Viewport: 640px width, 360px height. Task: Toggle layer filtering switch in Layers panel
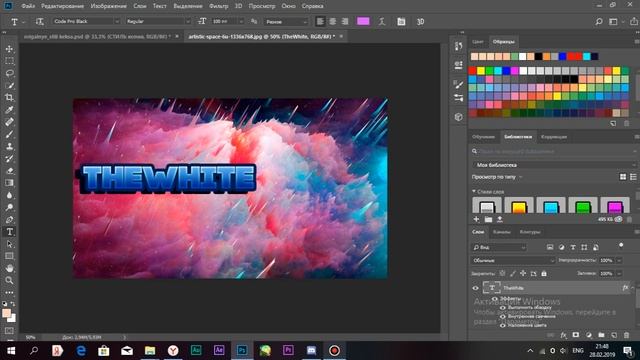pos(621,245)
